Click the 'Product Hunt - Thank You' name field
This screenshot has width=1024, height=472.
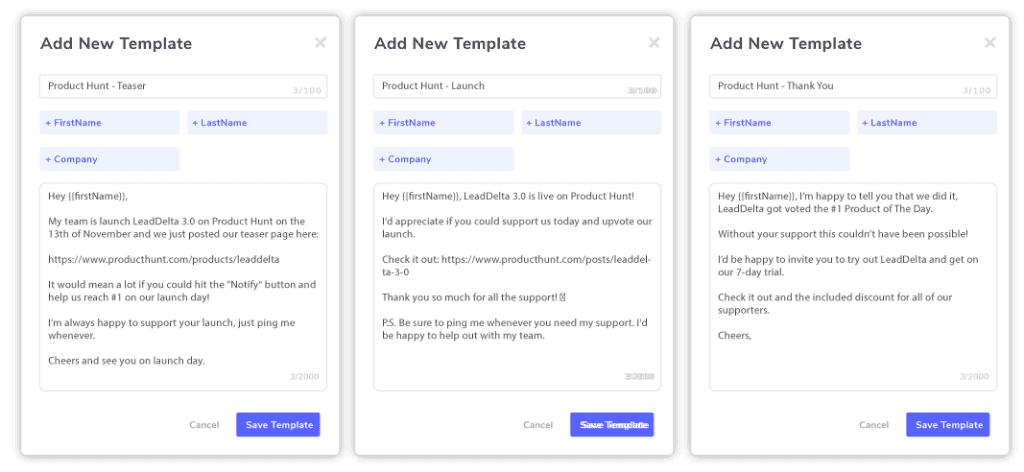pyautogui.click(x=853, y=86)
